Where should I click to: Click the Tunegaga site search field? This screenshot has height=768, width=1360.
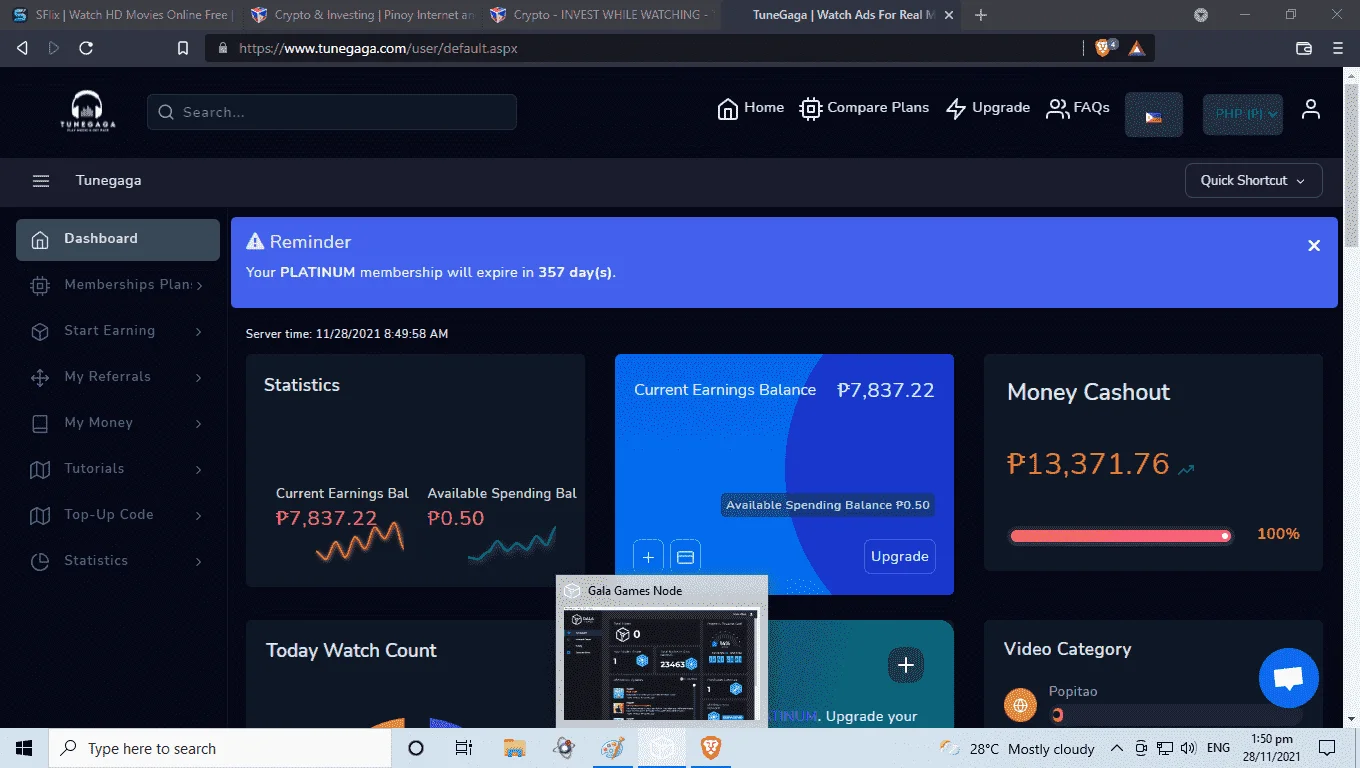pos(332,112)
